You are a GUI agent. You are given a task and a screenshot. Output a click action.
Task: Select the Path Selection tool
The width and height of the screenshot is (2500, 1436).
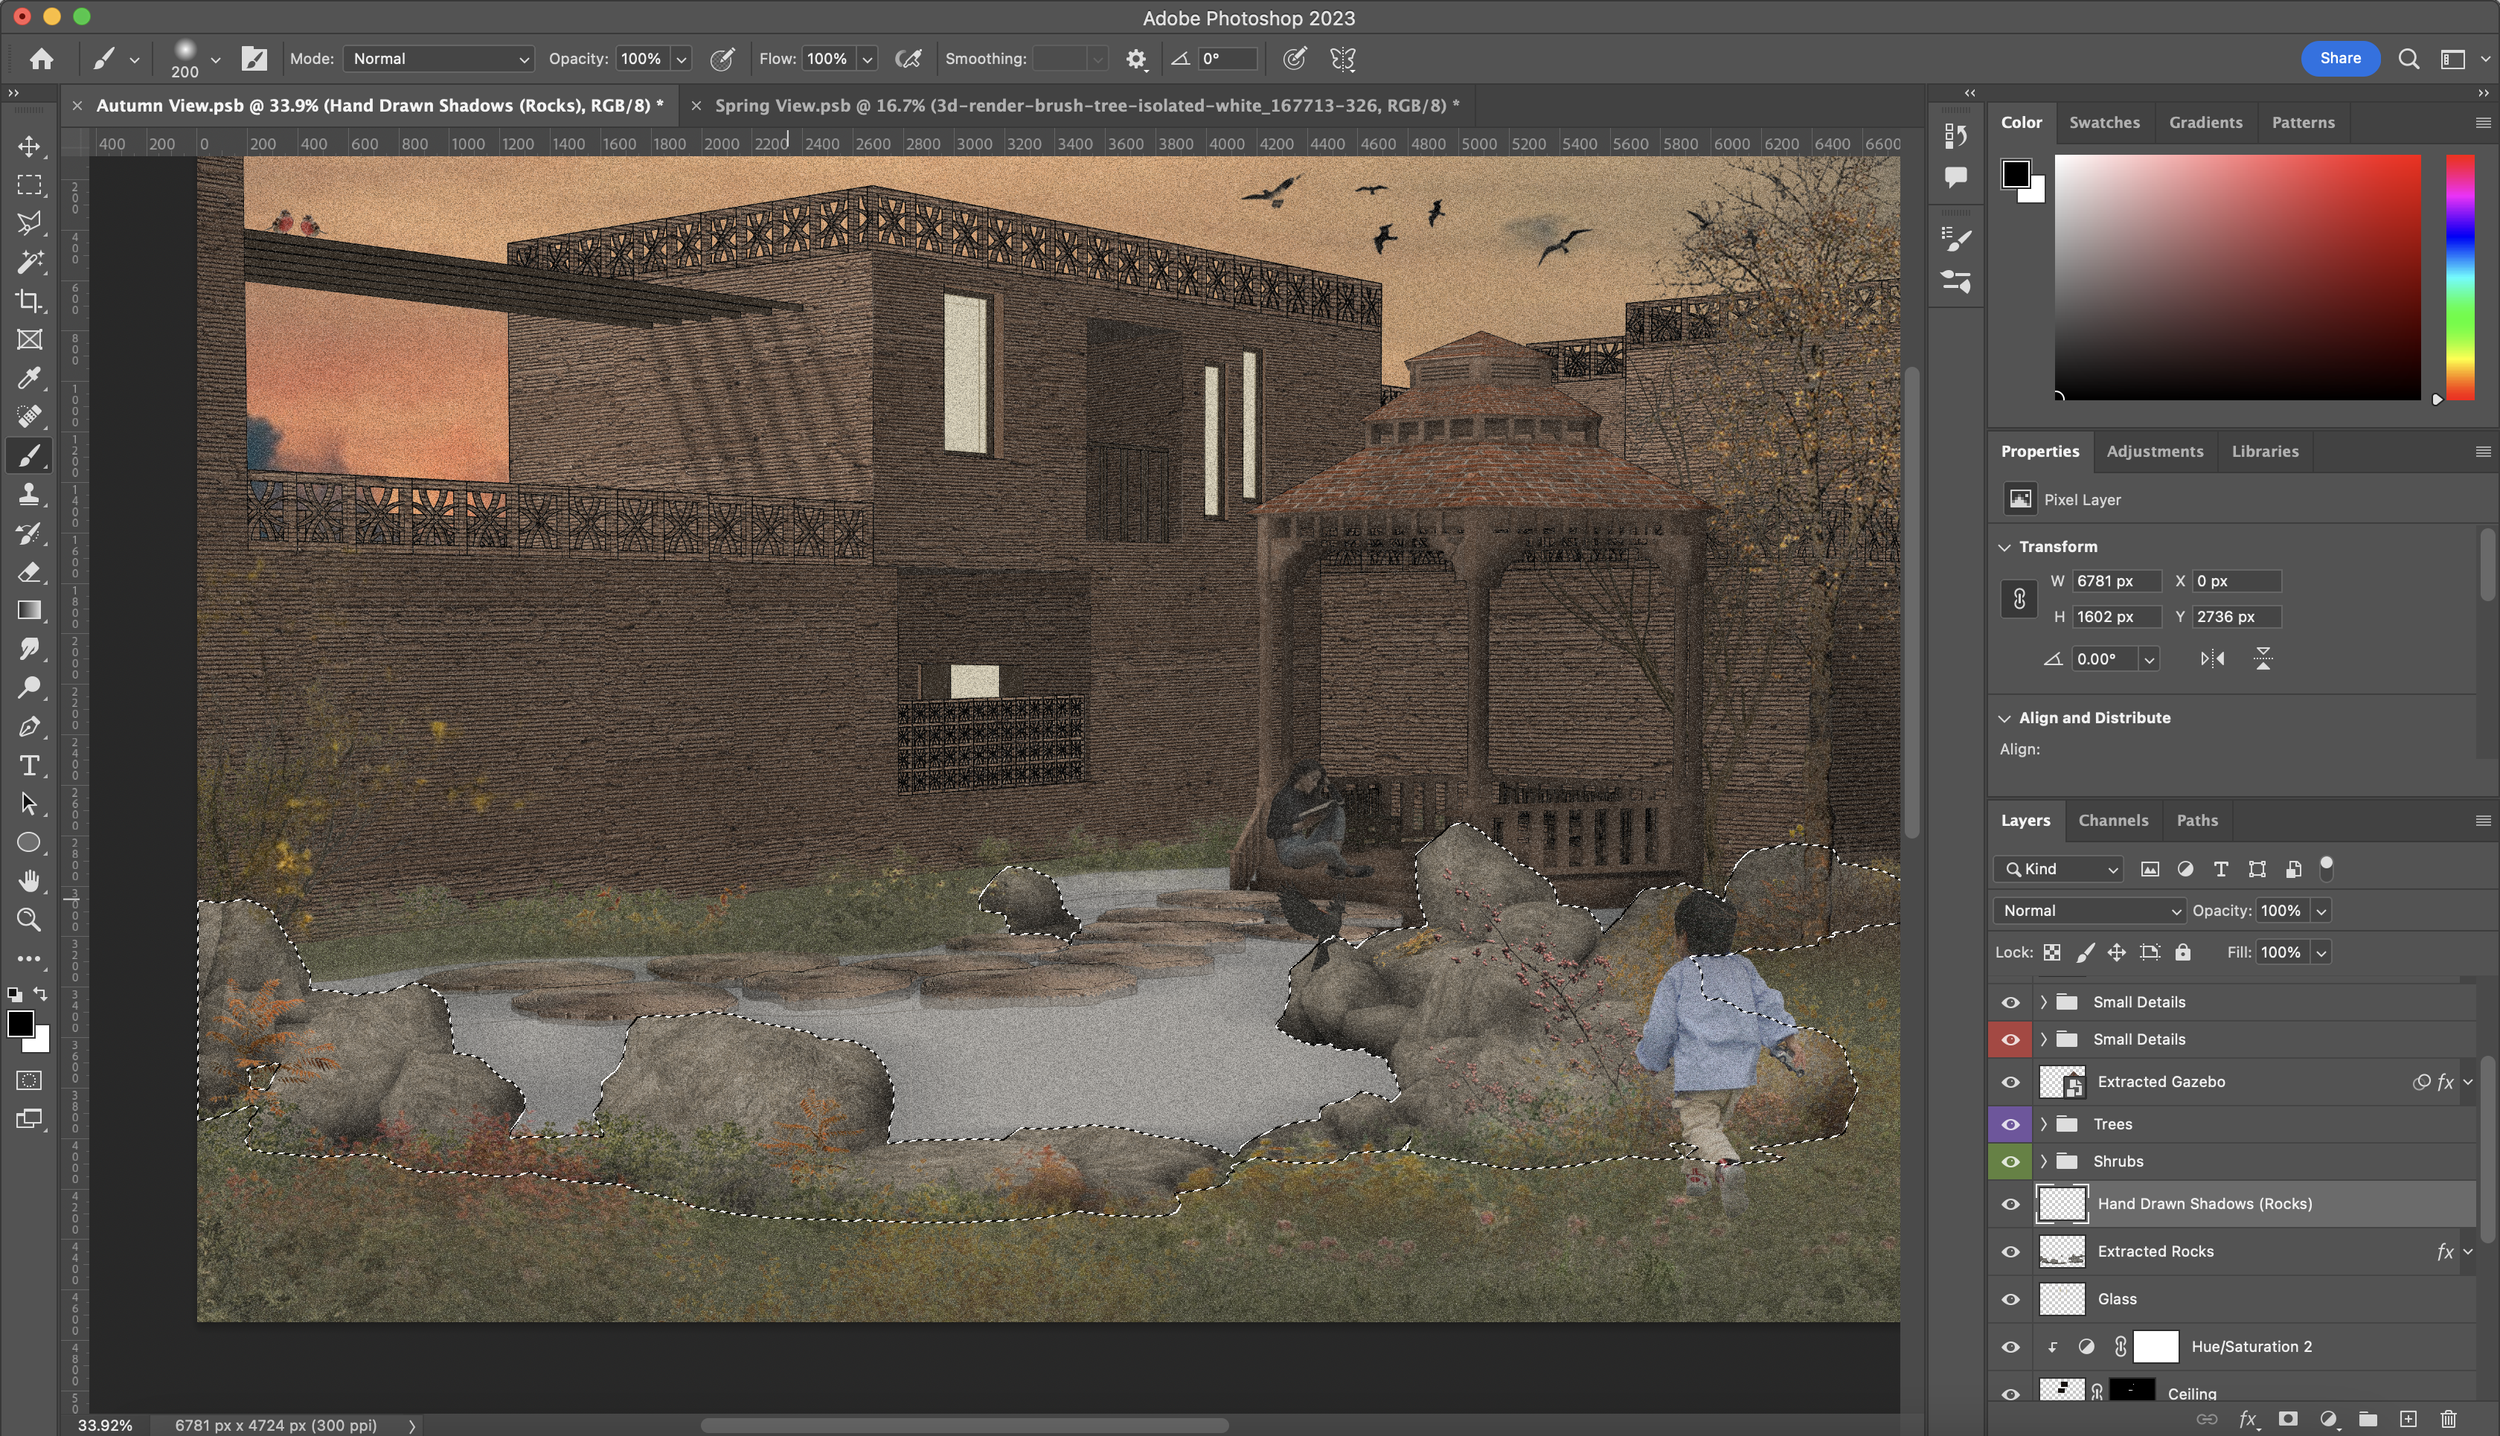[x=29, y=804]
